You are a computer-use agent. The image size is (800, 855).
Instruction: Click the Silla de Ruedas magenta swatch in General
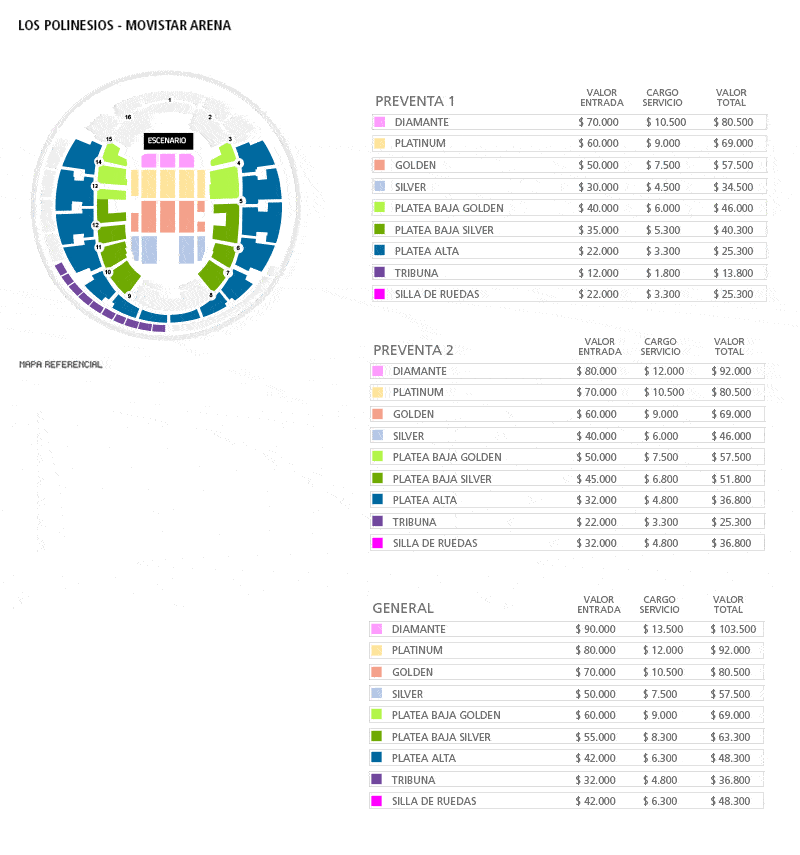376,800
